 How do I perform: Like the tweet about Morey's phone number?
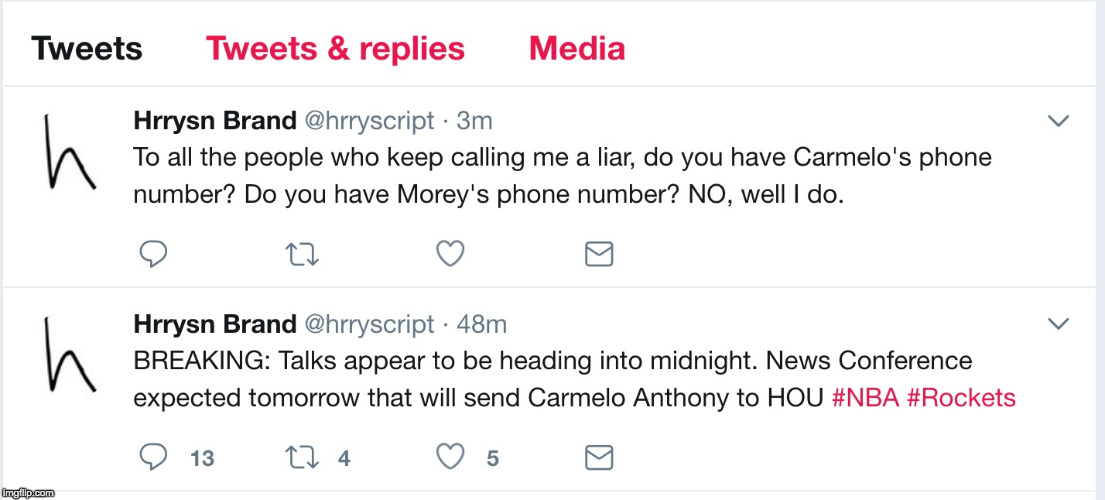tap(450, 254)
